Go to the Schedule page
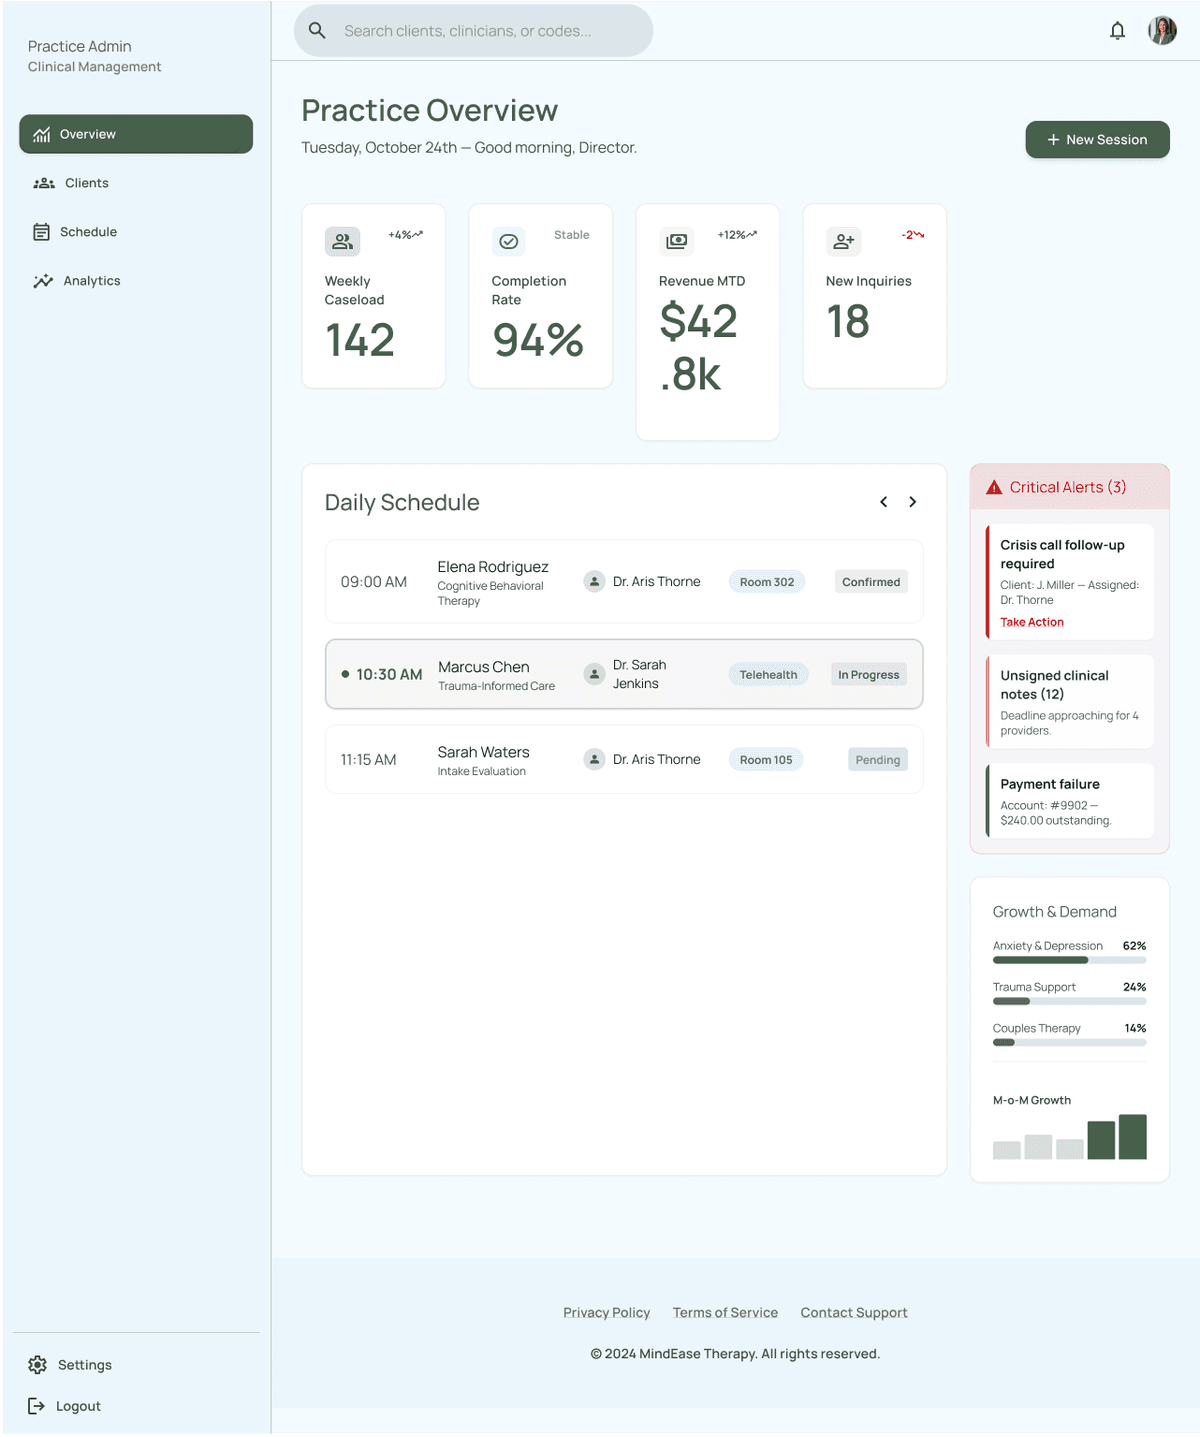The width and height of the screenshot is (1200, 1437). click(136, 232)
